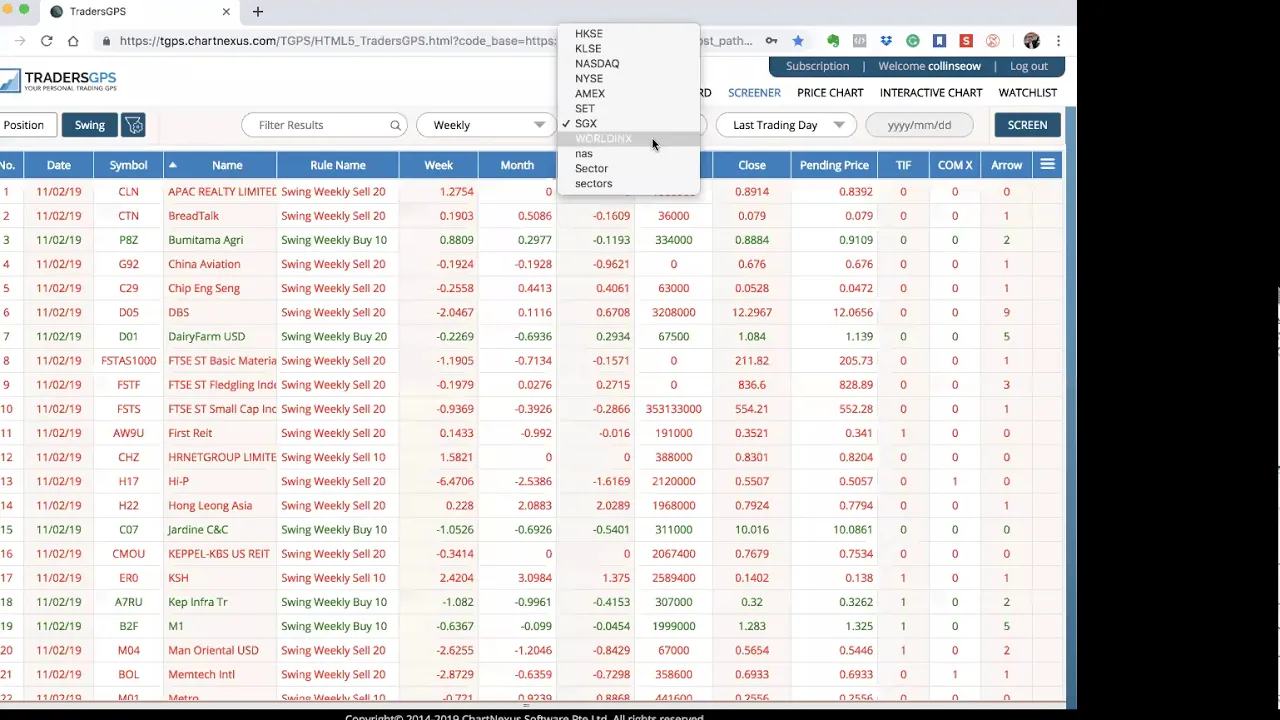The height and width of the screenshot is (720, 1280).
Task: Sort by Week column header
Action: (x=438, y=165)
